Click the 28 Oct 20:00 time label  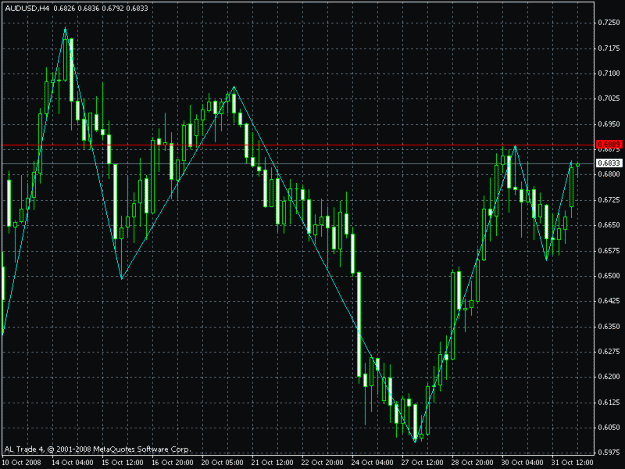[x=472, y=463]
